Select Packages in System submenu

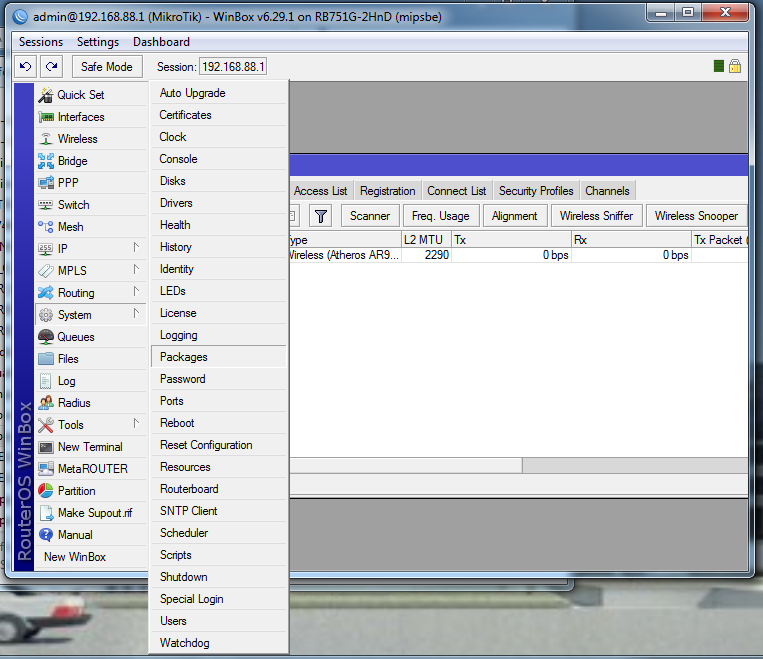(x=218, y=357)
